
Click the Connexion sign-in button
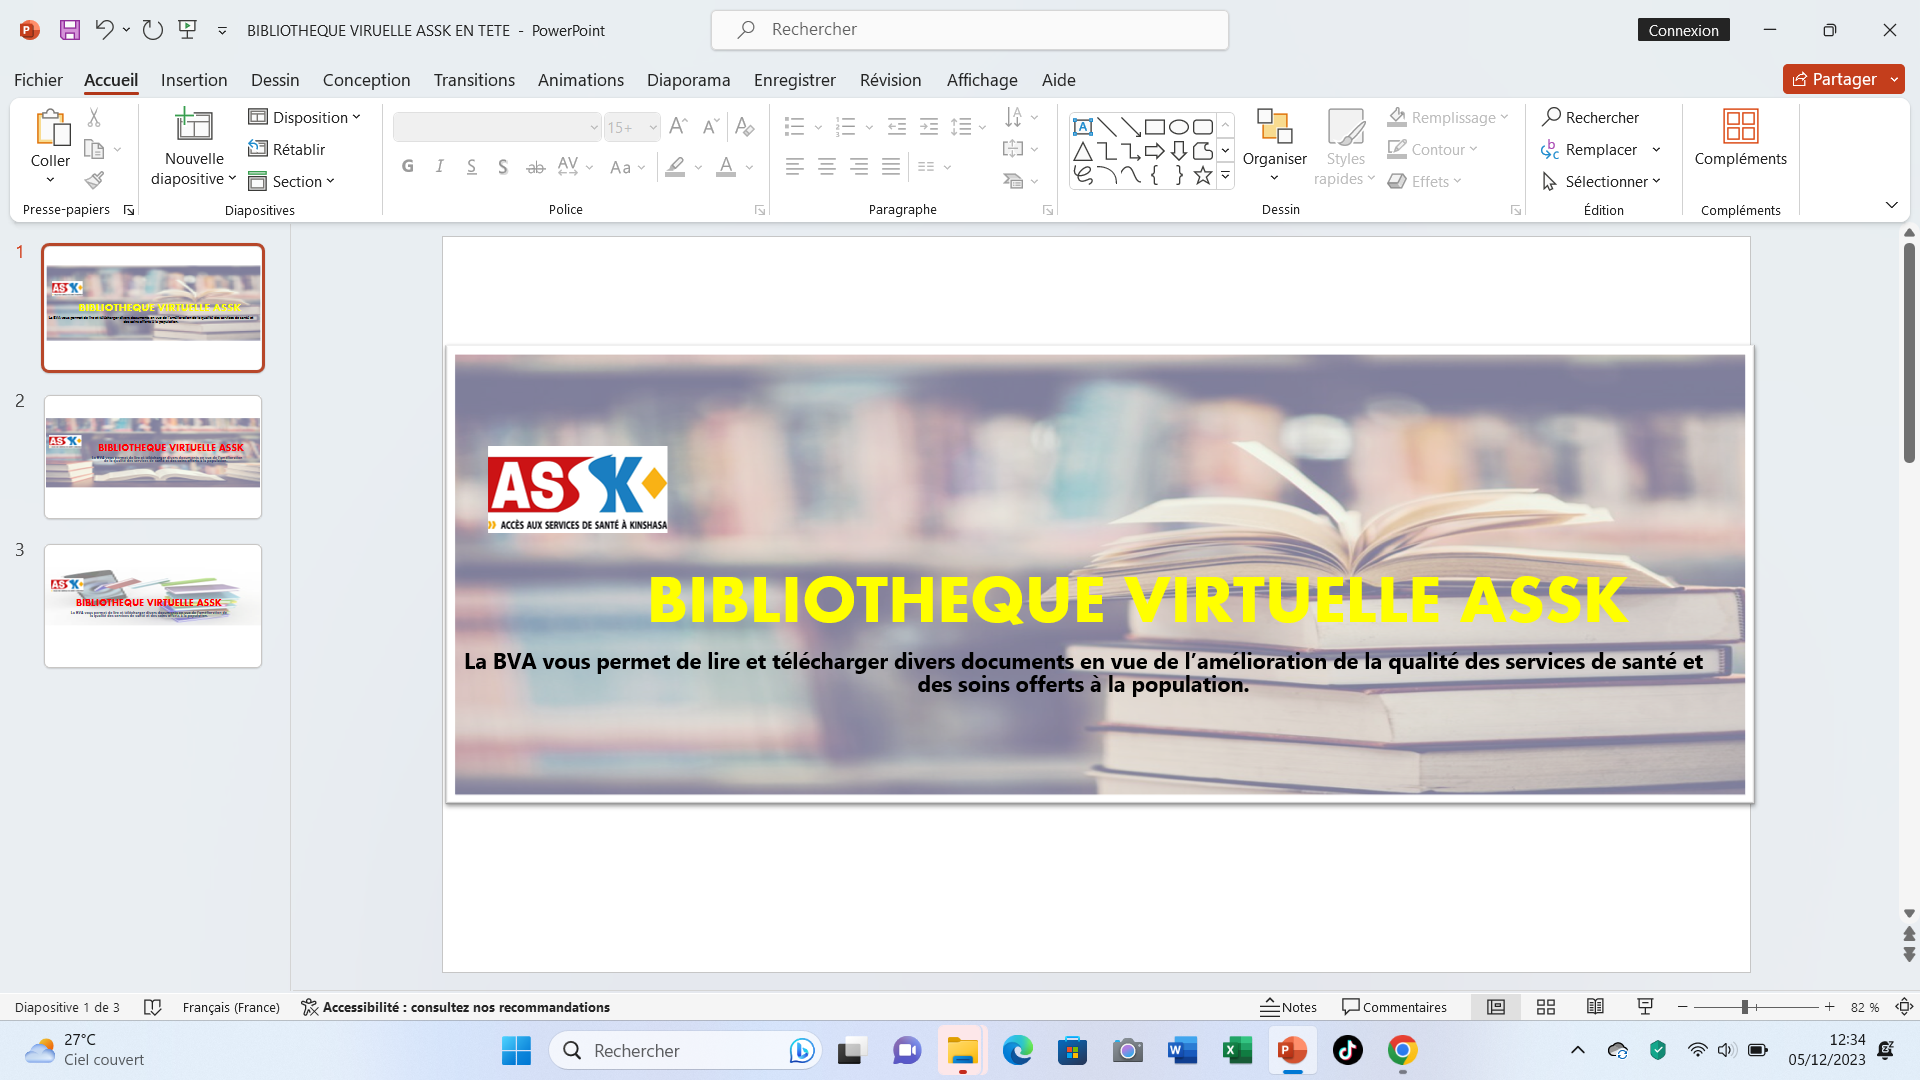pos(1683,30)
